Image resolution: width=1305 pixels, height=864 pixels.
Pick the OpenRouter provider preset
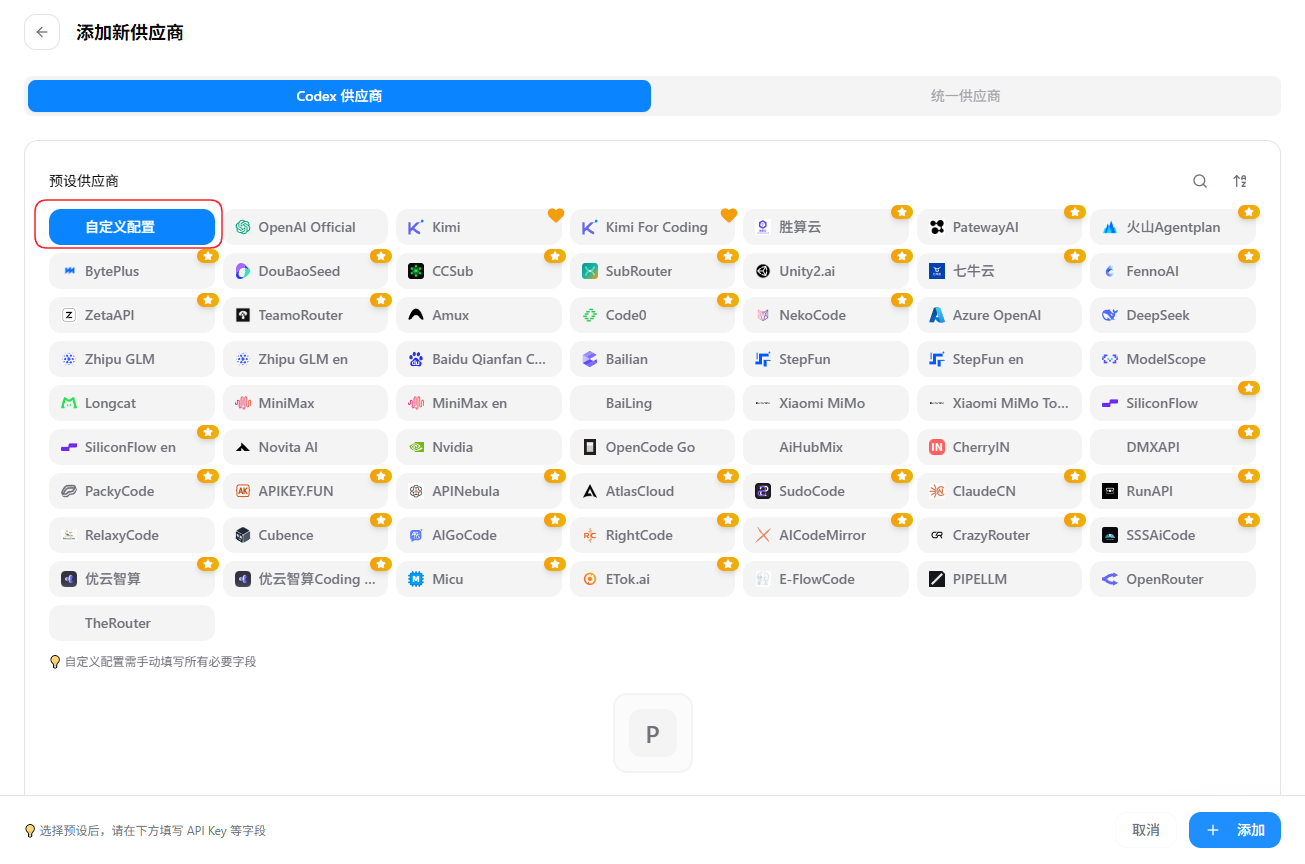[x=1173, y=579]
